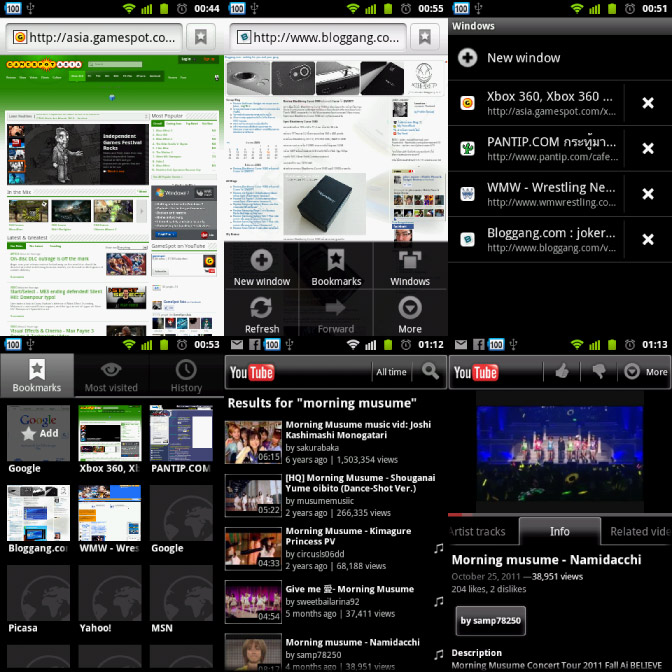
Task: Close the Bloggang.com joker window
Action: (x=648, y=239)
